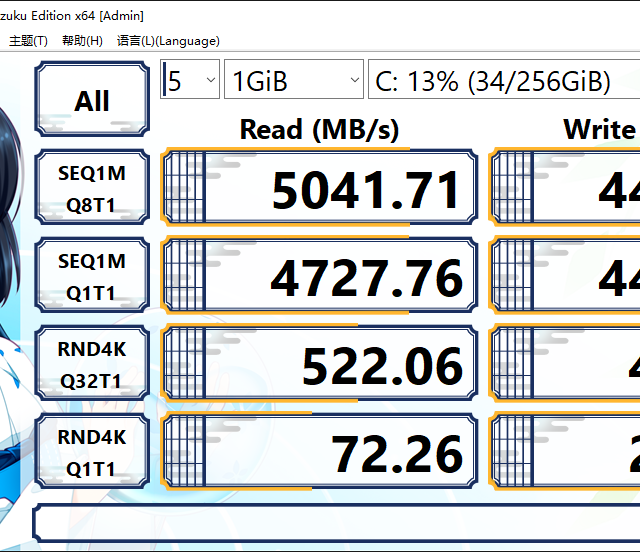Open the 帮助(H) help menu
640x552 pixels.
(x=82, y=41)
